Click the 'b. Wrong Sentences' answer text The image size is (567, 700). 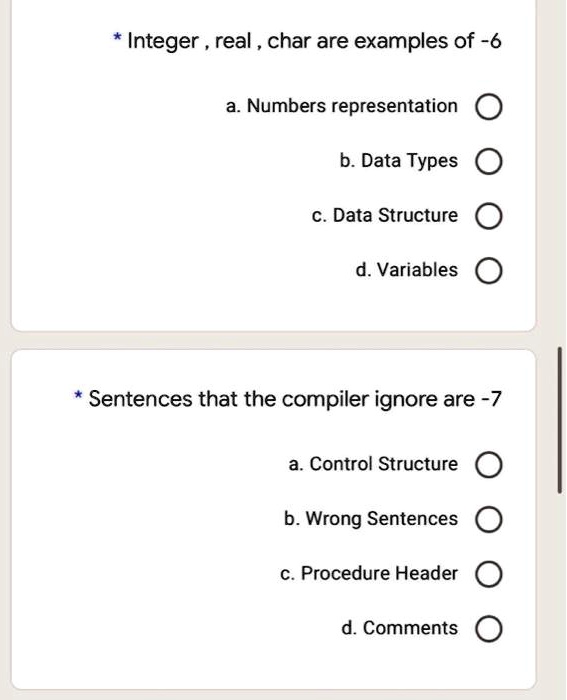tap(371, 519)
